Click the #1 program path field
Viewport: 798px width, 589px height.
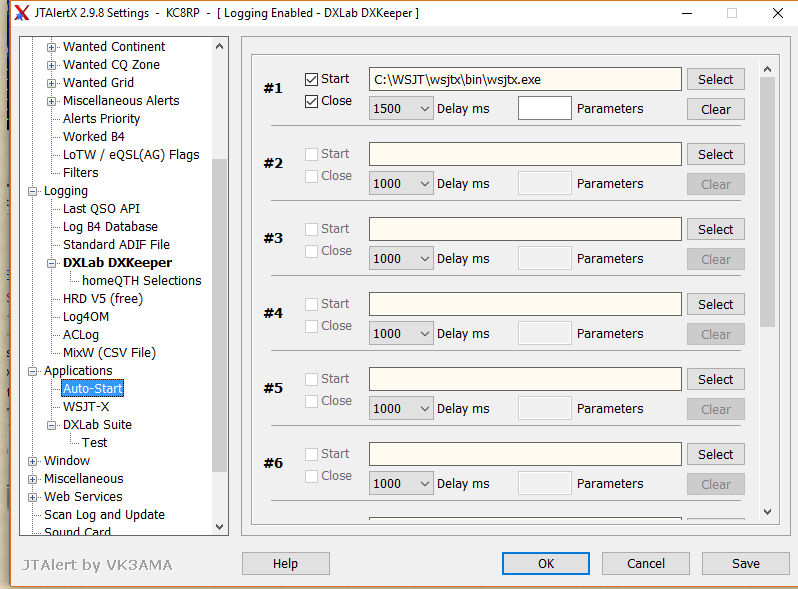(x=525, y=79)
